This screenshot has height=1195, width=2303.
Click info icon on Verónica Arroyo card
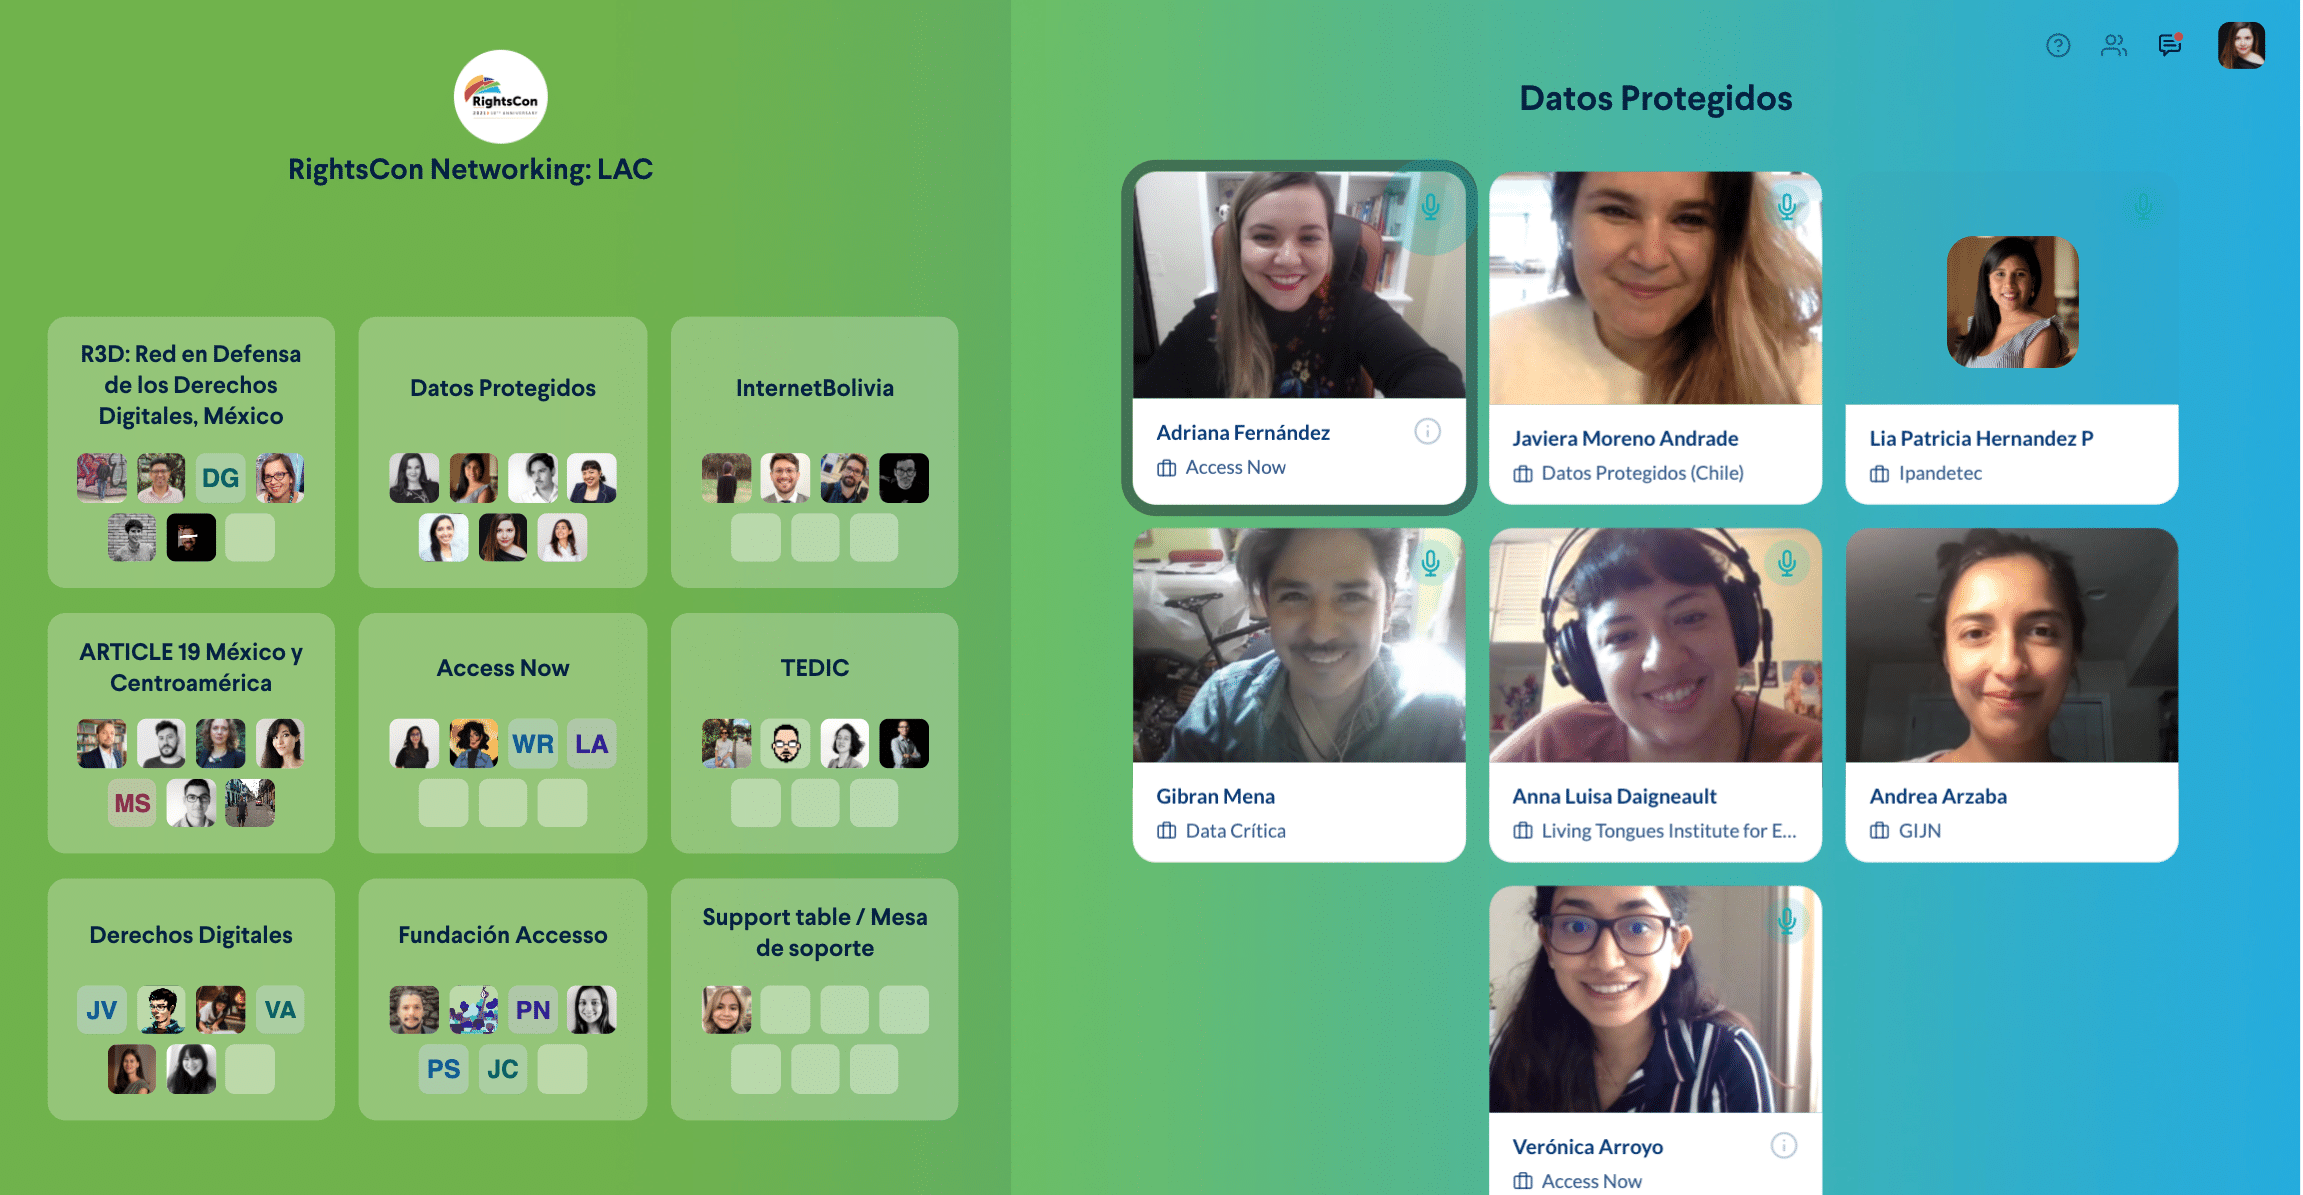click(x=1783, y=1145)
